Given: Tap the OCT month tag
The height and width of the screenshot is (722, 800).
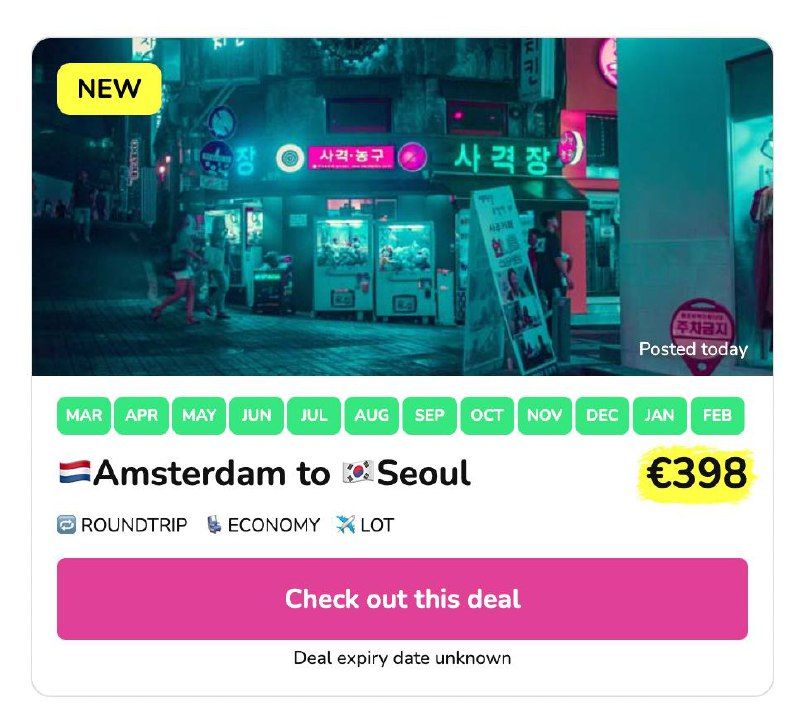Looking at the screenshot, I should coord(487,416).
